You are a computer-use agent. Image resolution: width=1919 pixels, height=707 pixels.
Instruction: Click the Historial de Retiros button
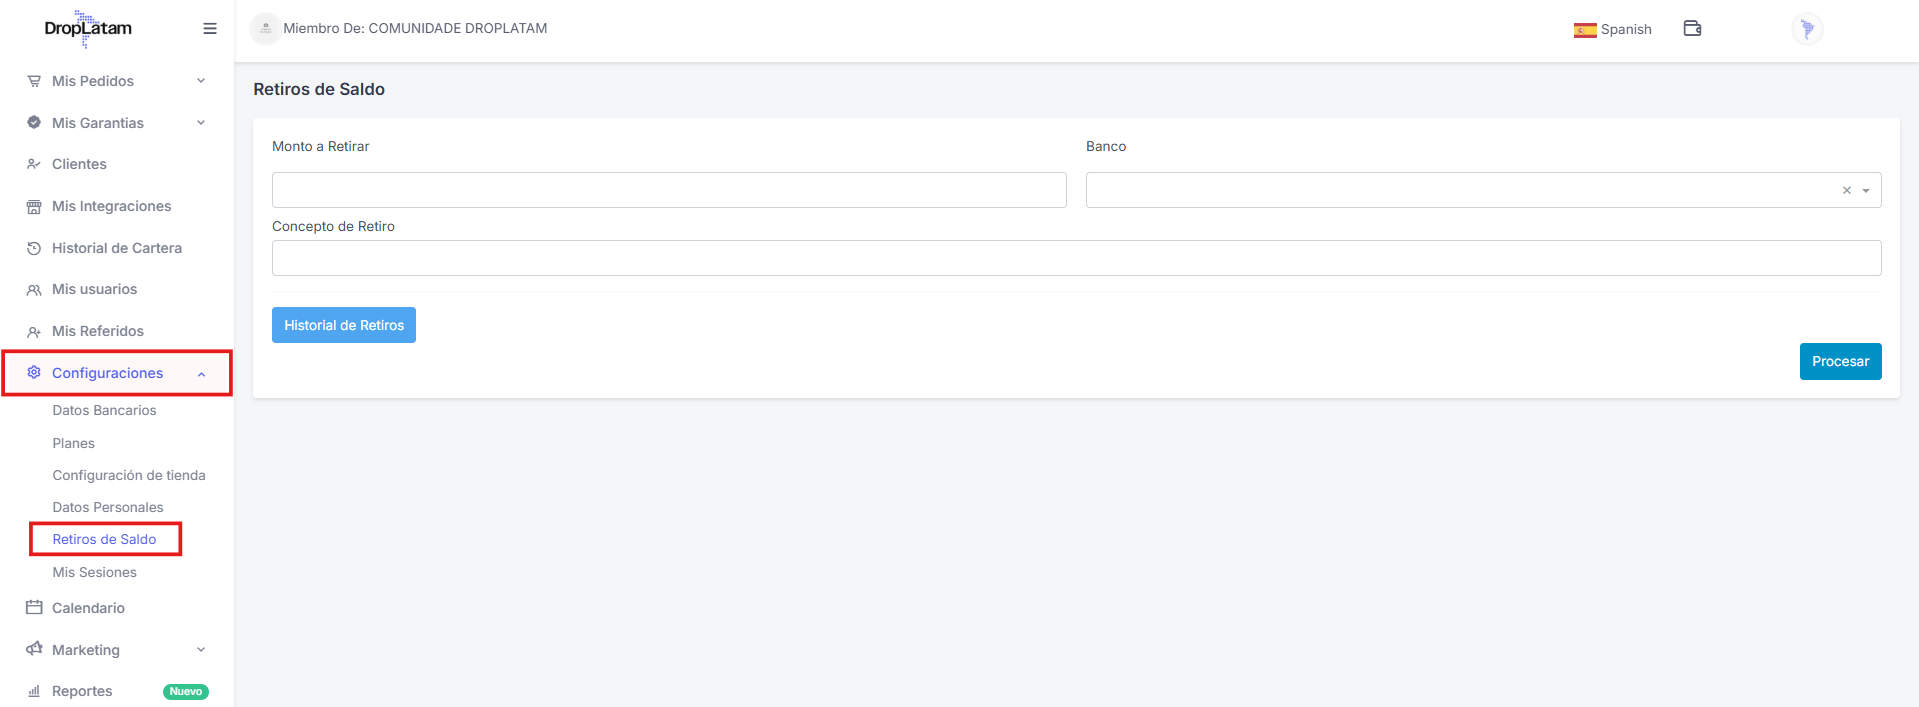click(343, 325)
